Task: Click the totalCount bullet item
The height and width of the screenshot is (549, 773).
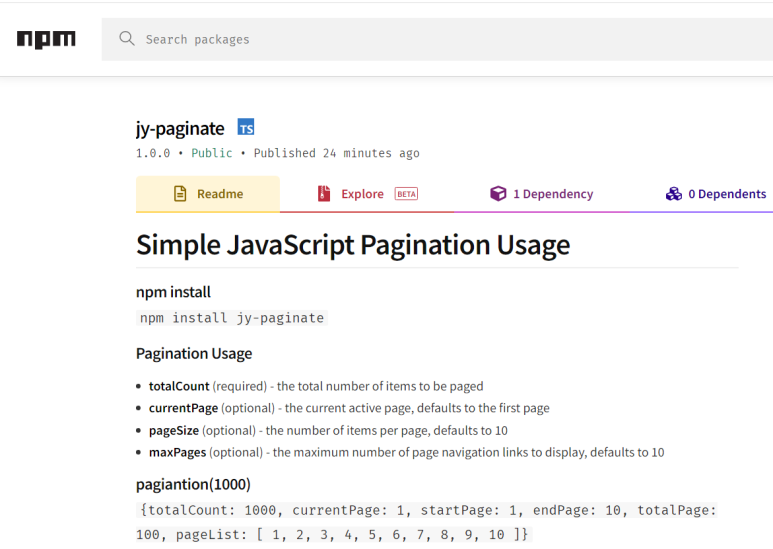Action: tap(316, 386)
